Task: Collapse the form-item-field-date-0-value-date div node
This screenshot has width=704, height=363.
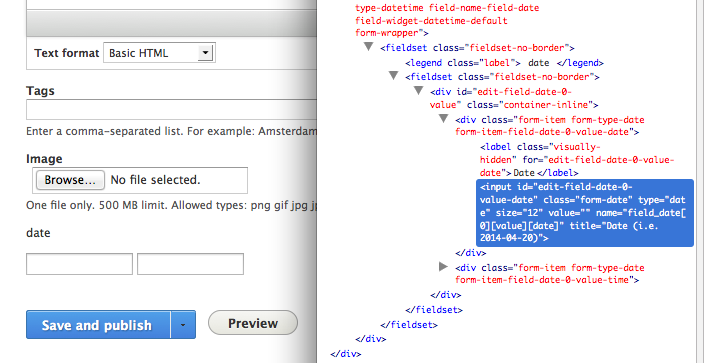Action: tap(444, 119)
